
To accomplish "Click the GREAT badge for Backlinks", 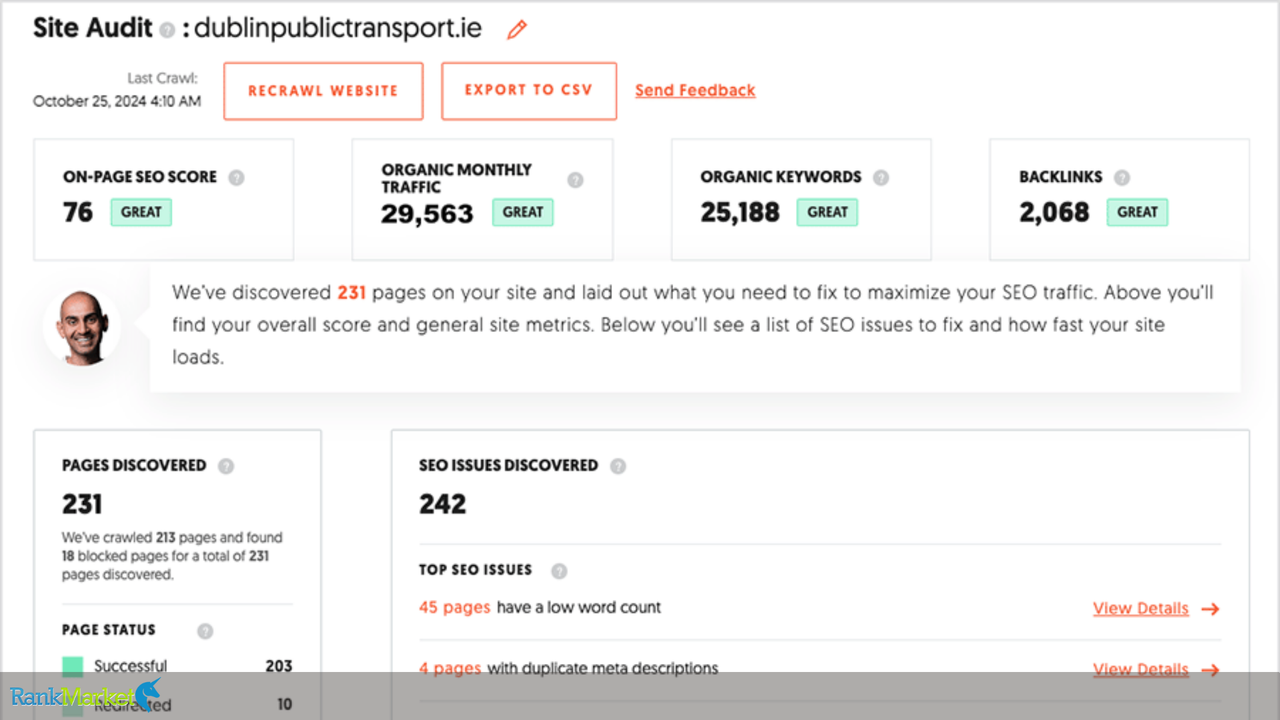I will point(1137,212).
